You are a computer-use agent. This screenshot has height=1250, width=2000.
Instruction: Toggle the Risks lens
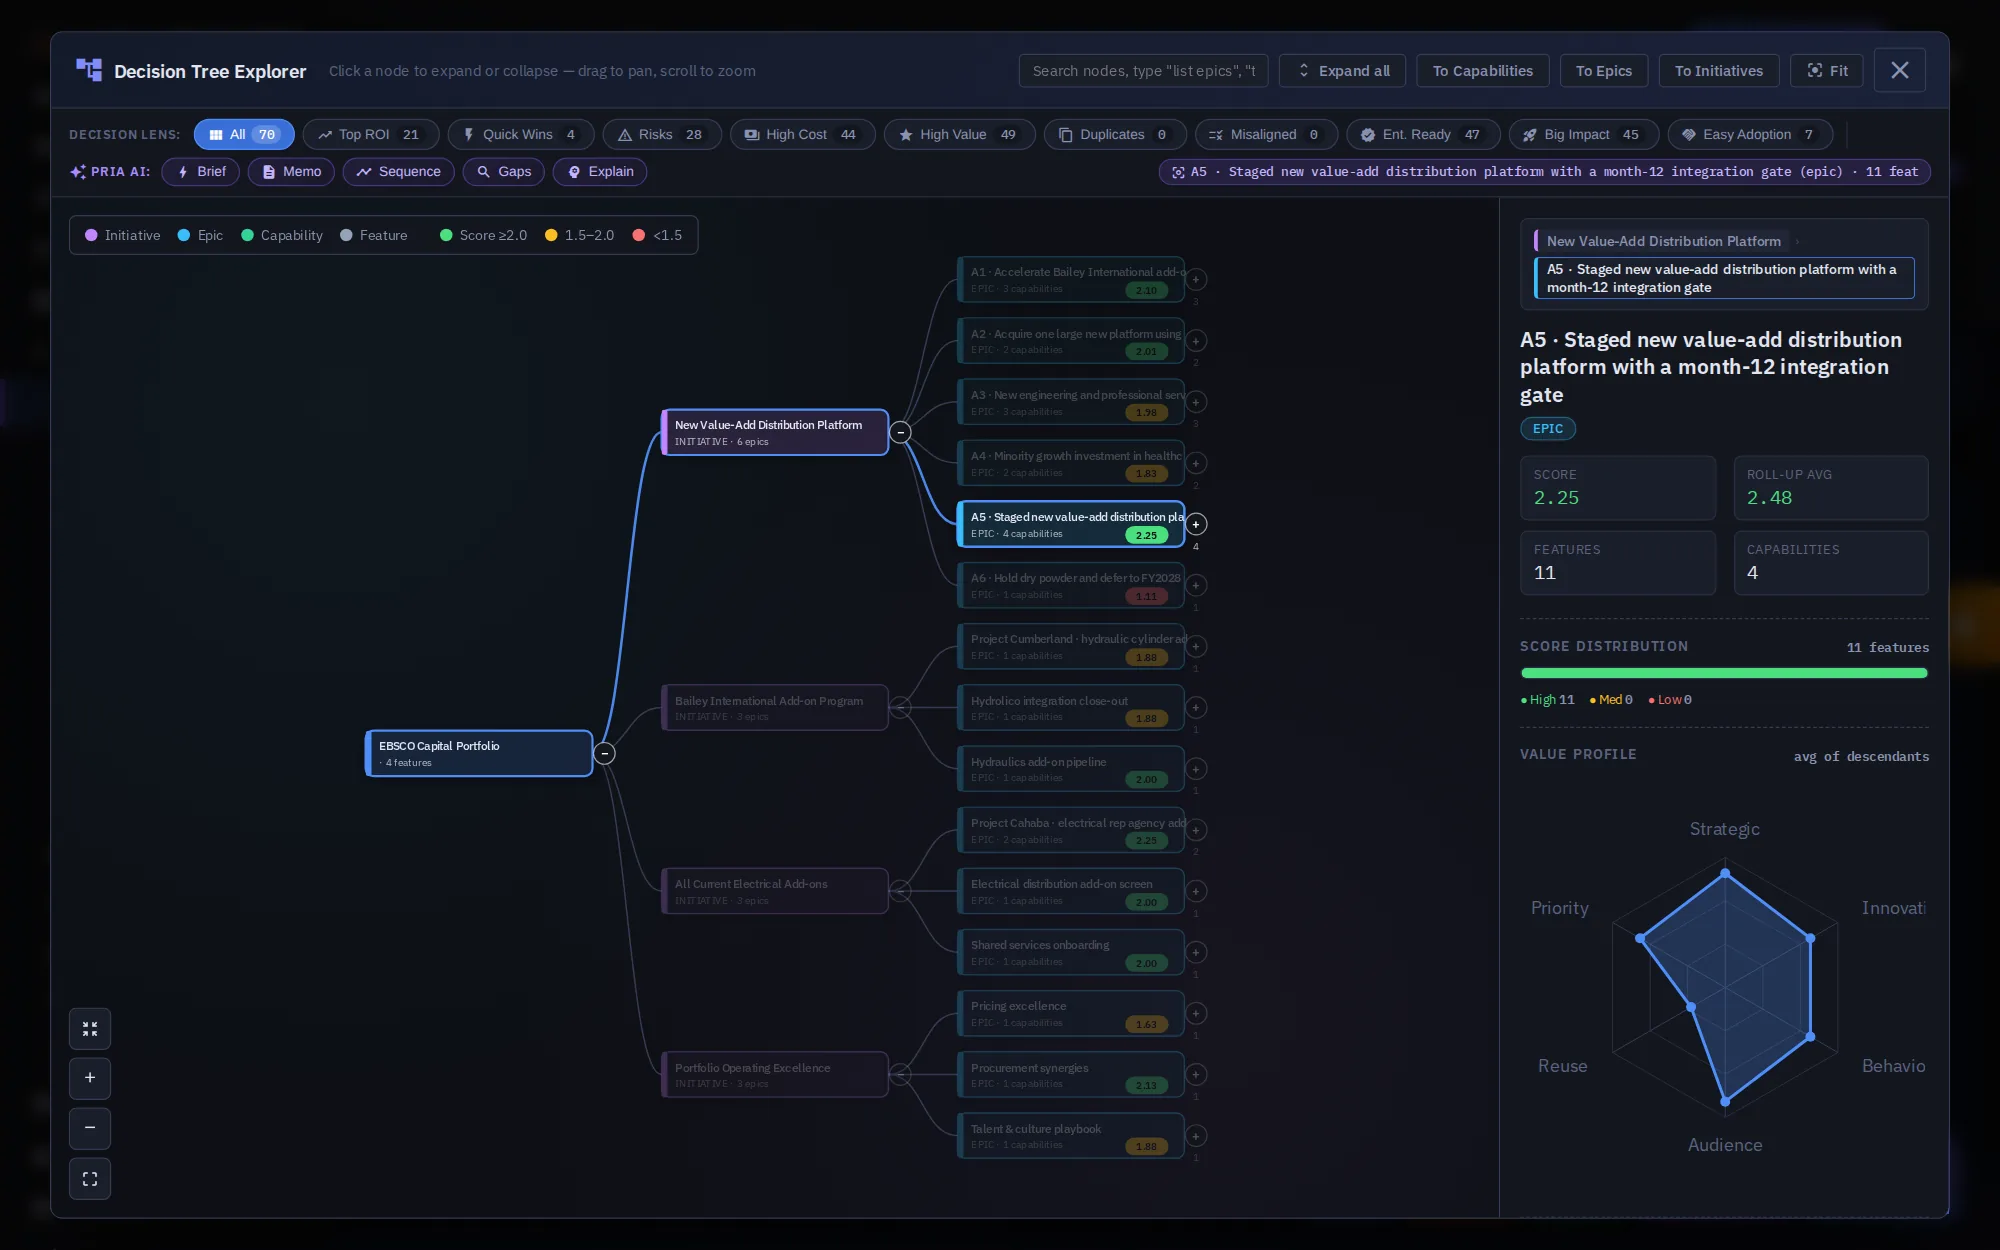662,134
